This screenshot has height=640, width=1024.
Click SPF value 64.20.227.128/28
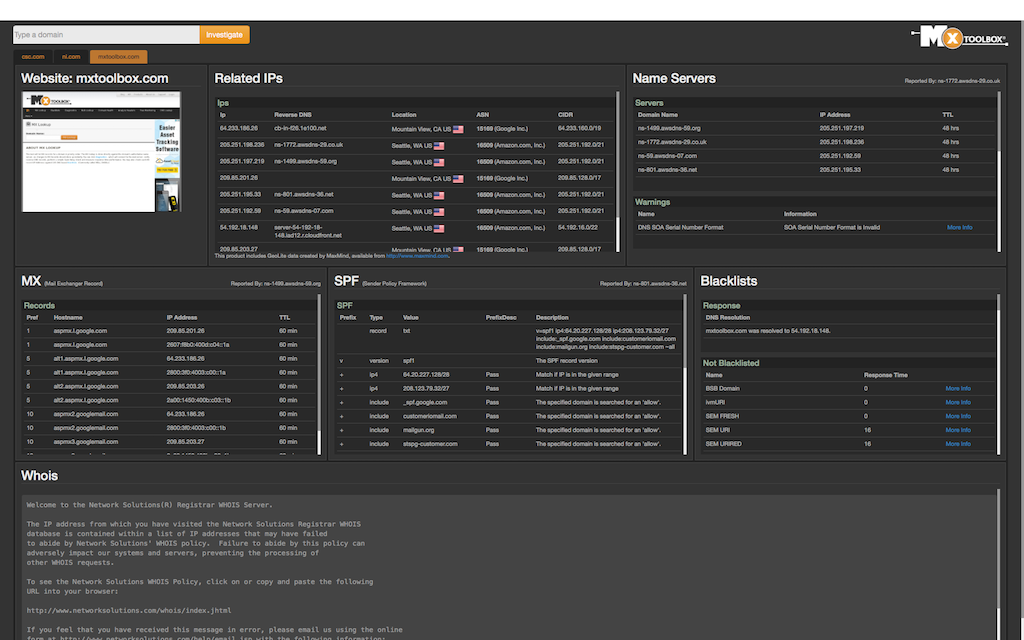point(426,375)
